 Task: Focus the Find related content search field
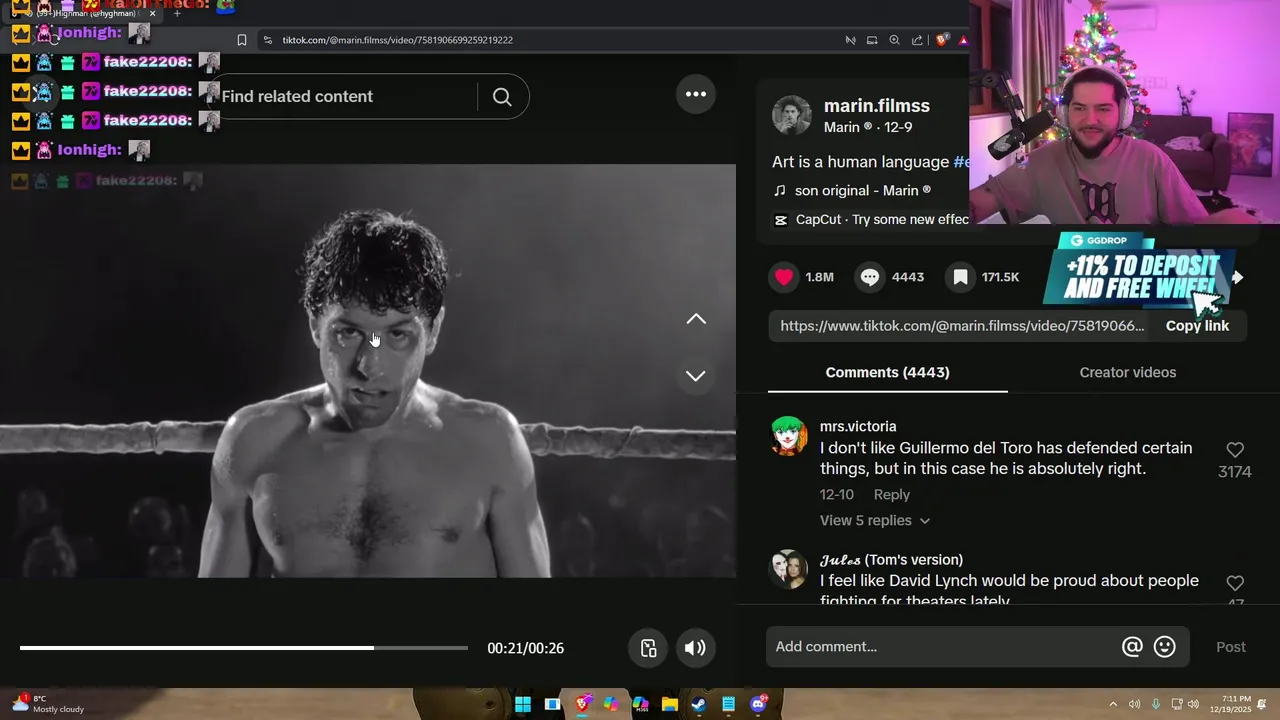coord(345,96)
